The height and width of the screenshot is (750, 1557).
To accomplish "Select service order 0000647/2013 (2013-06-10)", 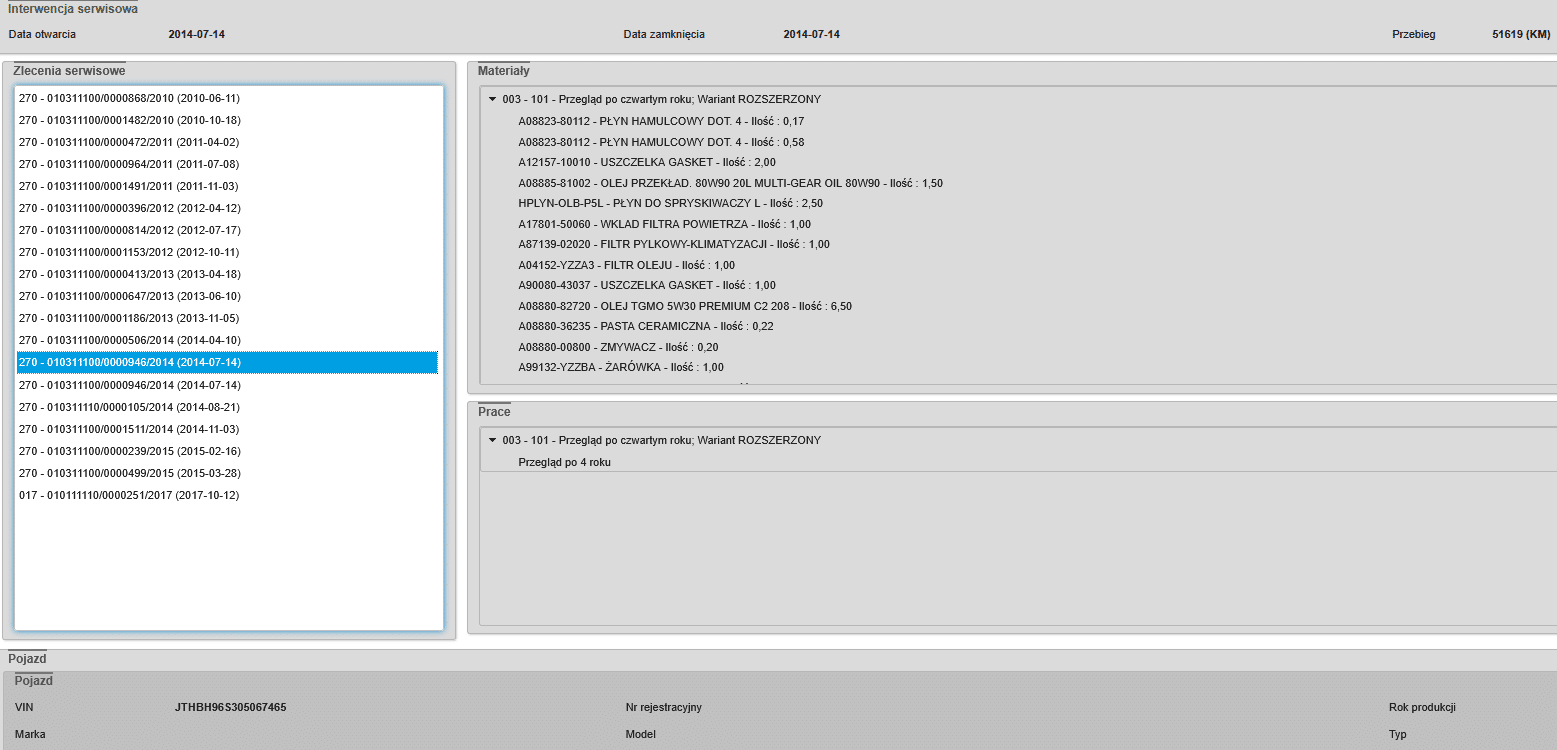I will [227, 296].
